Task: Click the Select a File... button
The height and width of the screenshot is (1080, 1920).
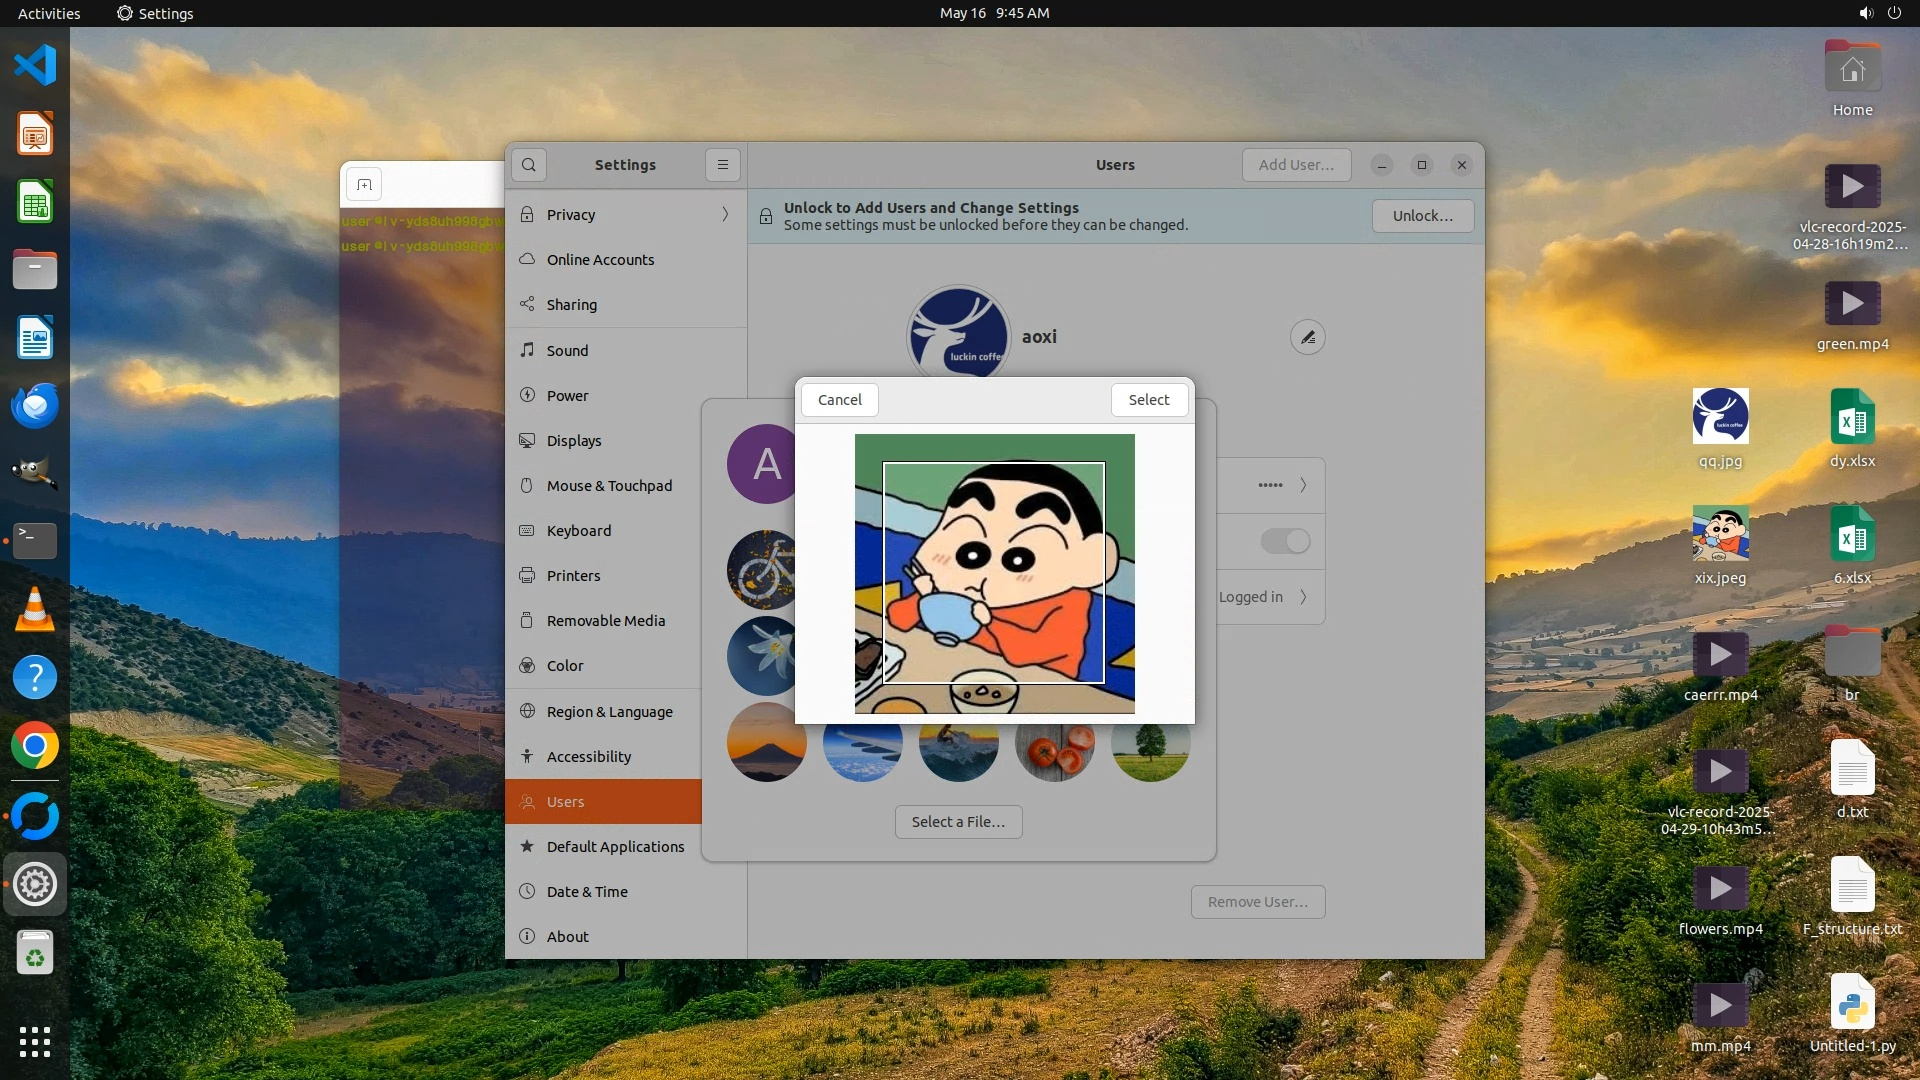Action: click(958, 822)
